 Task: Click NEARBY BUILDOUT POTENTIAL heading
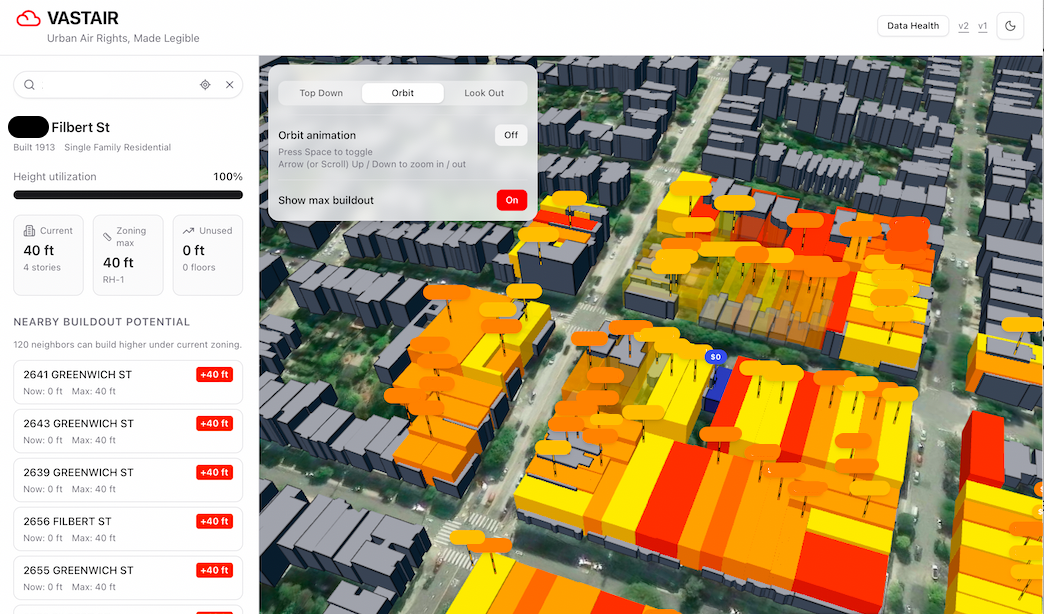coord(102,322)
